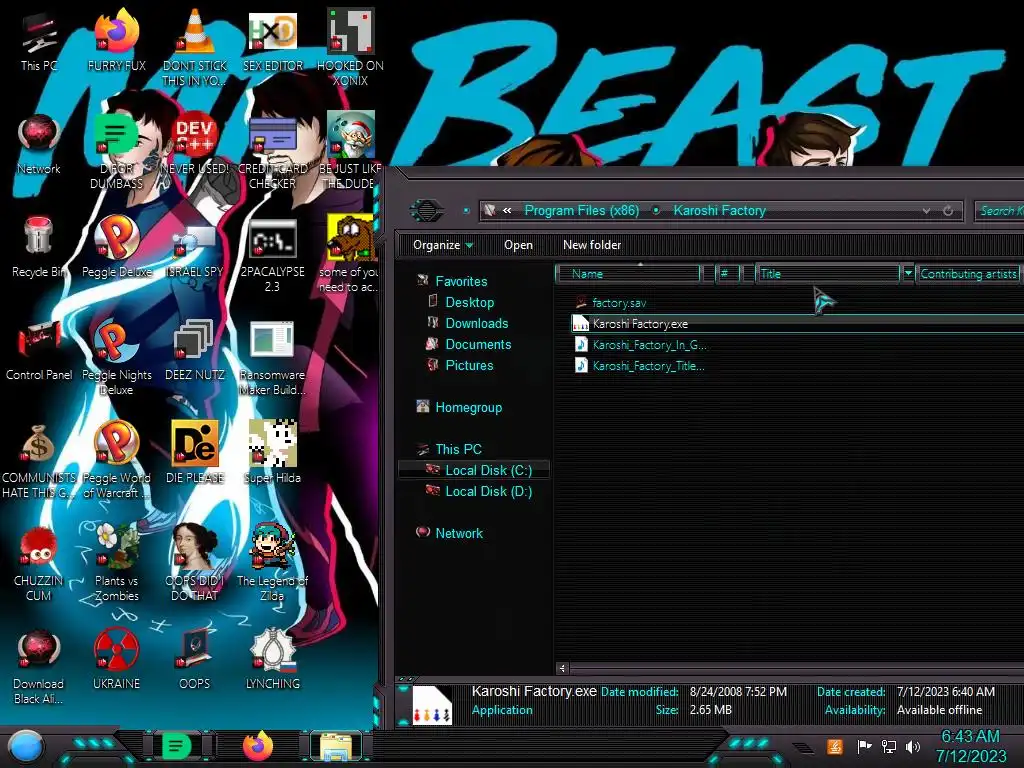Click the Karoshi Factory breadcrumb

click(x=719, y=210)
